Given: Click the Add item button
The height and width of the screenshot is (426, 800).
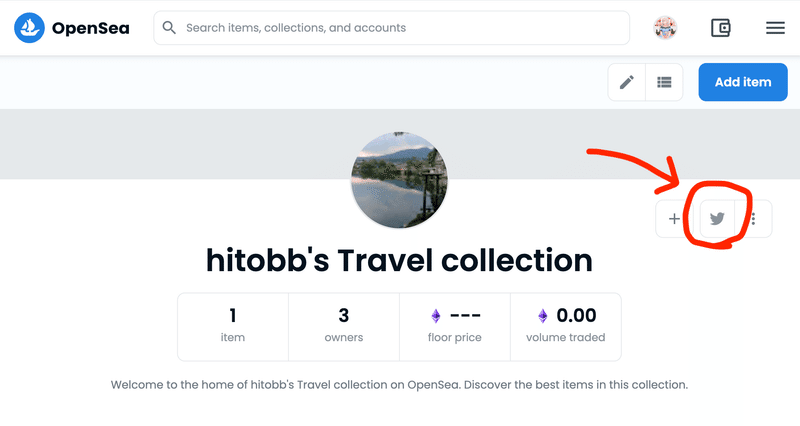Looking at the screenshot, I should tap(743, 82).
